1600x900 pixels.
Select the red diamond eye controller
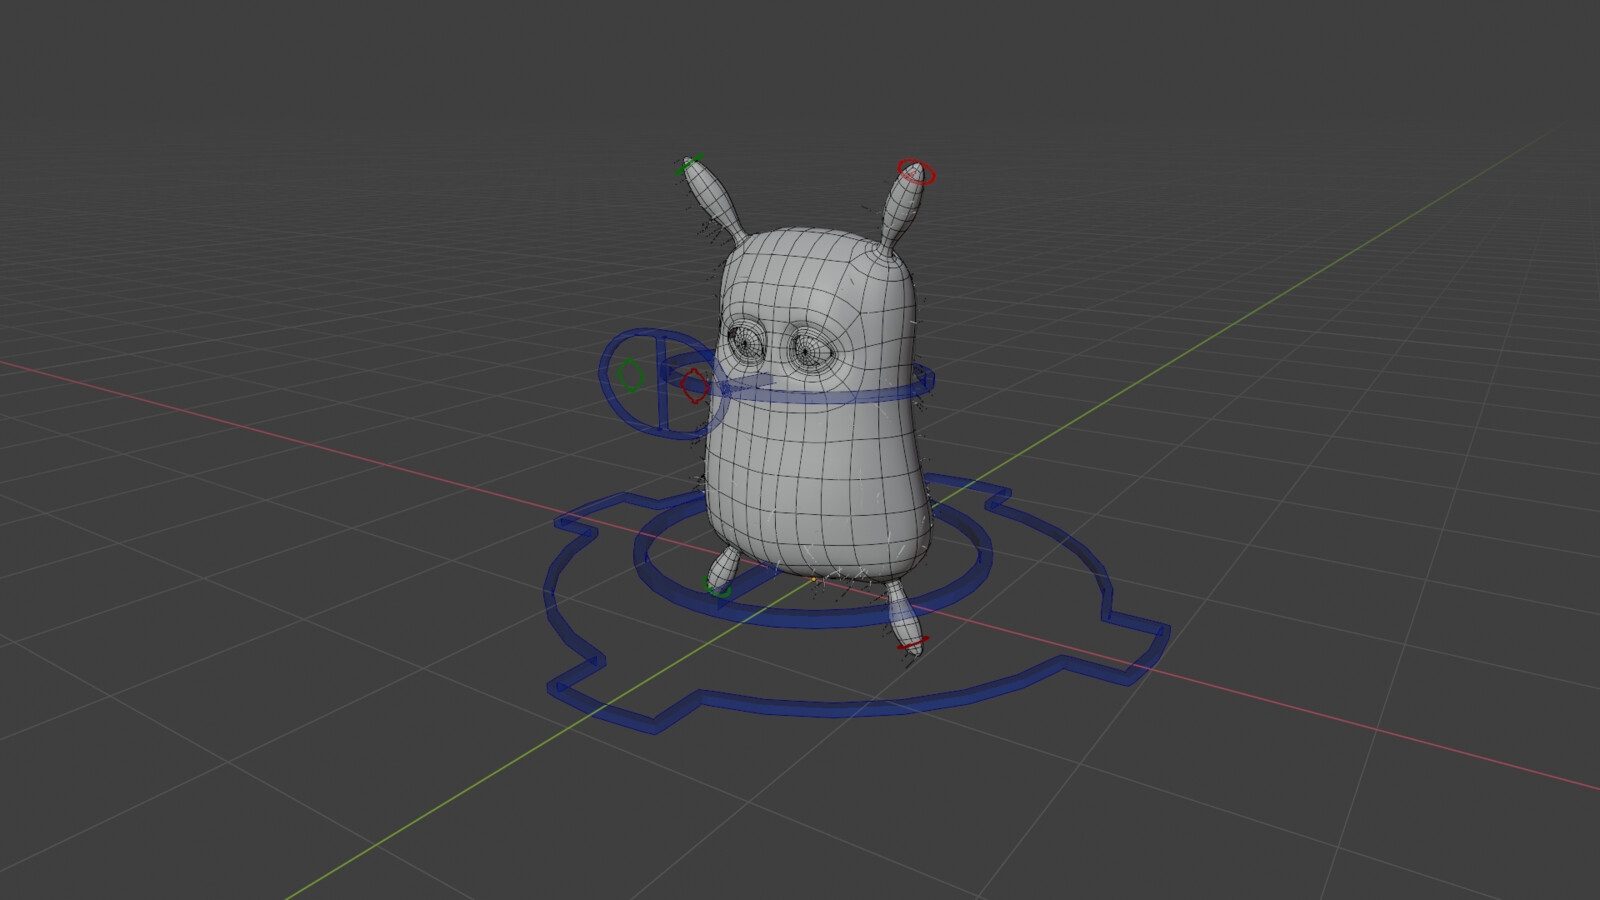(692, 385)
